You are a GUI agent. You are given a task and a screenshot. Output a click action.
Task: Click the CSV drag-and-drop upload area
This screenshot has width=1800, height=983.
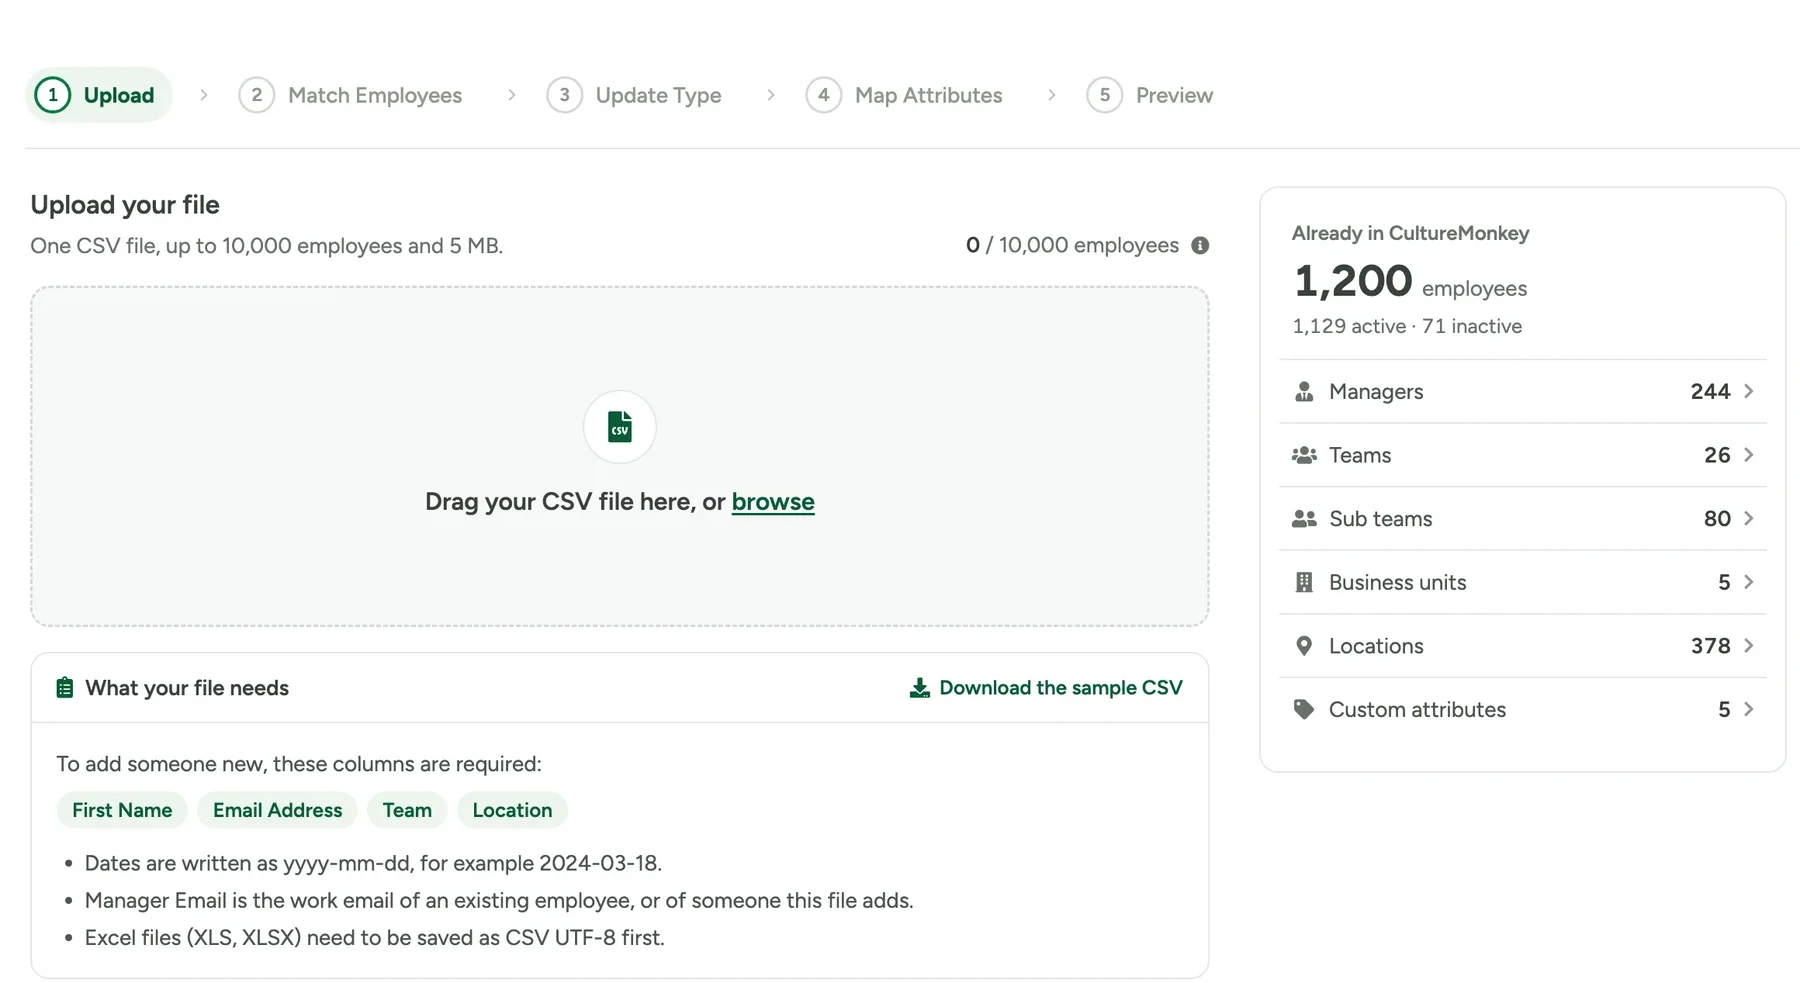coord(620,457)
